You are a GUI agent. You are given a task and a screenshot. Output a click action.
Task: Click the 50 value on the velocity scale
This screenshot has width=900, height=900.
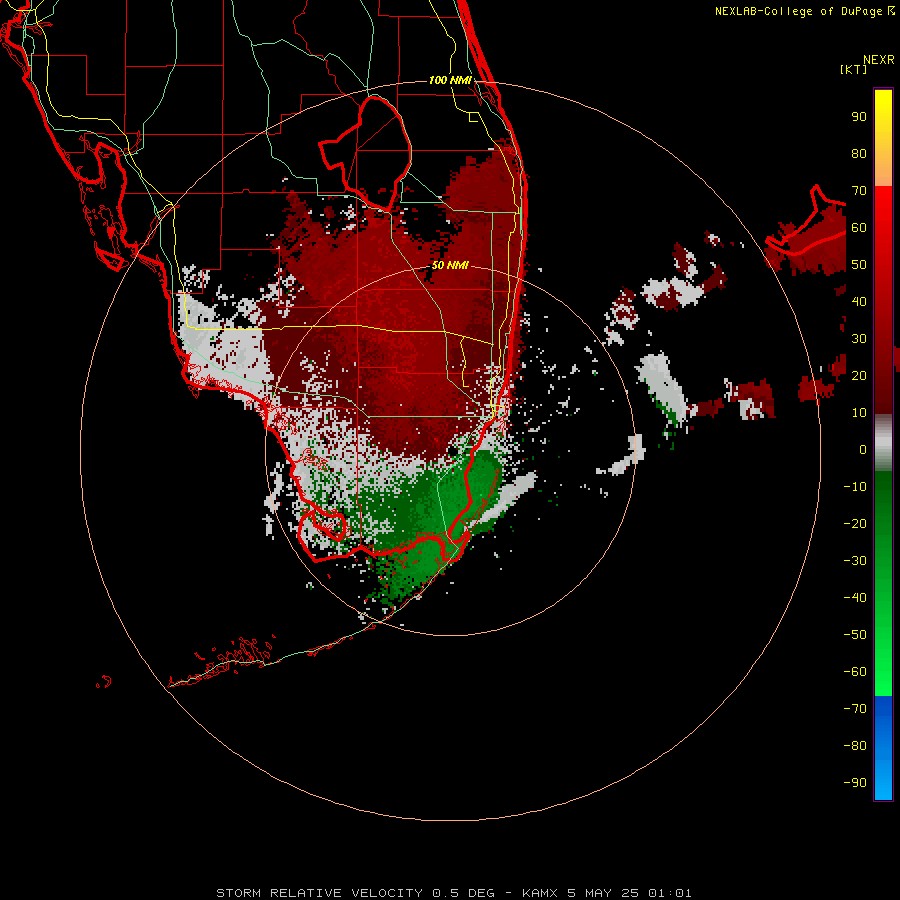click(859, 265)
